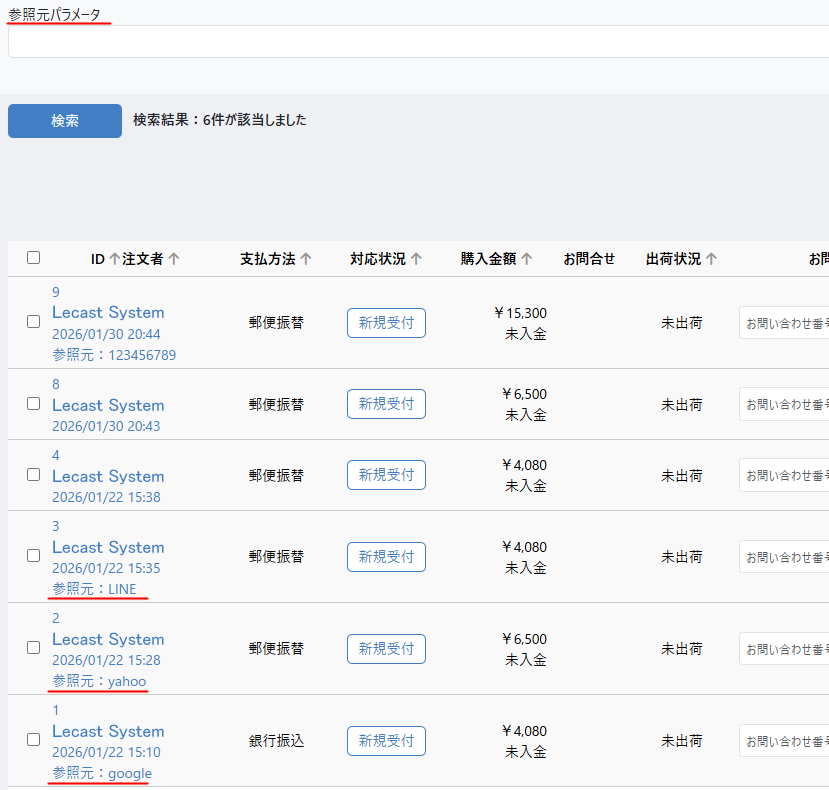
Task: Click the inquiry number field for order 4
Action: coord(784,475)
